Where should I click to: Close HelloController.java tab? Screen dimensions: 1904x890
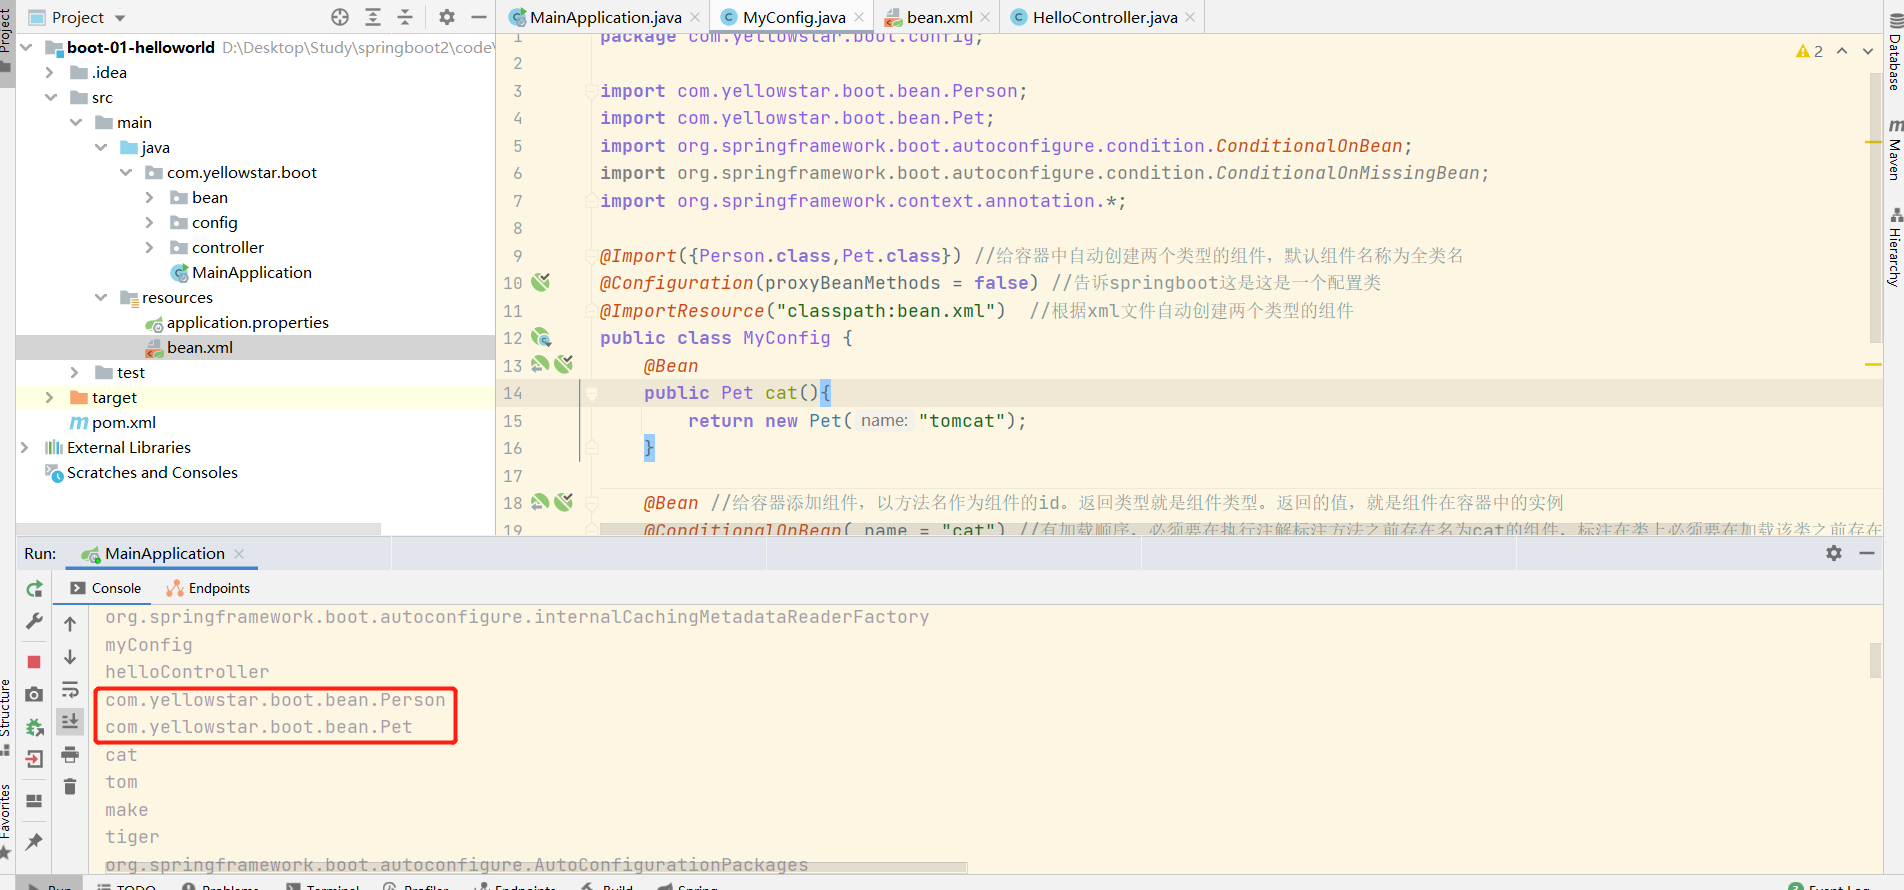tap(1190, 17)
